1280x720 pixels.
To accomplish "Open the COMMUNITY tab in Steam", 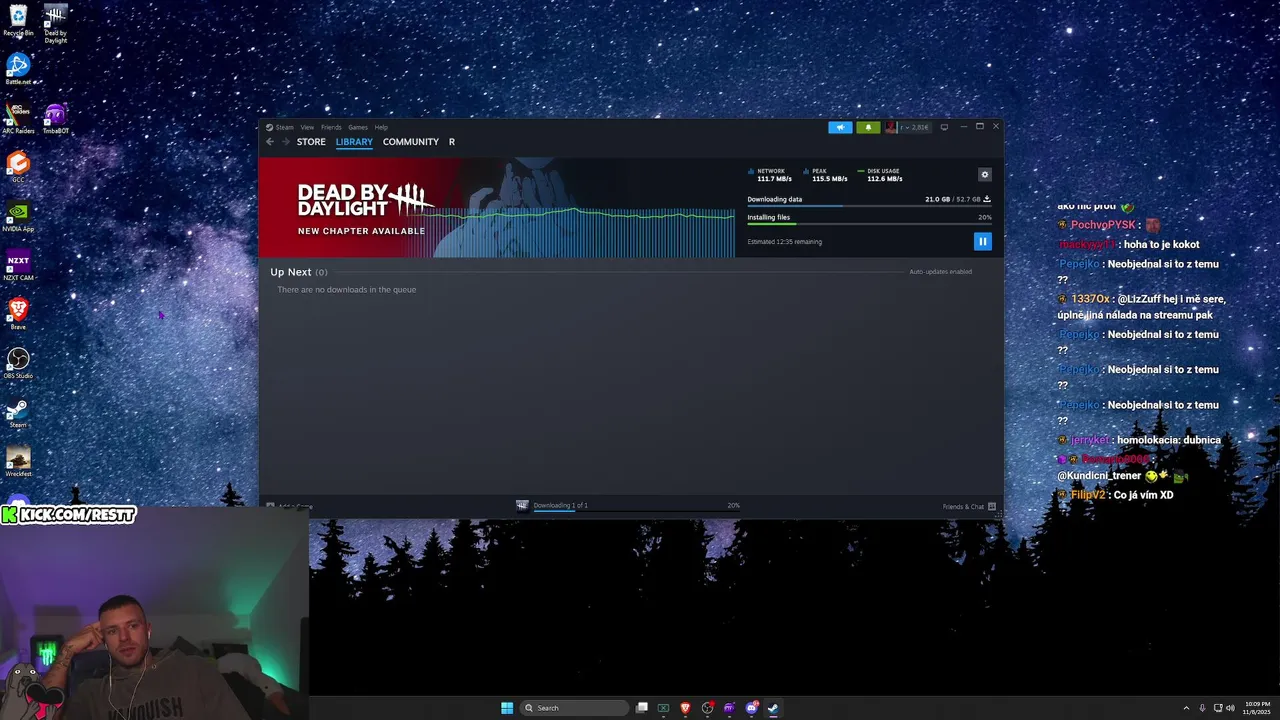I will pyautogui.click(x=410, y=142).
